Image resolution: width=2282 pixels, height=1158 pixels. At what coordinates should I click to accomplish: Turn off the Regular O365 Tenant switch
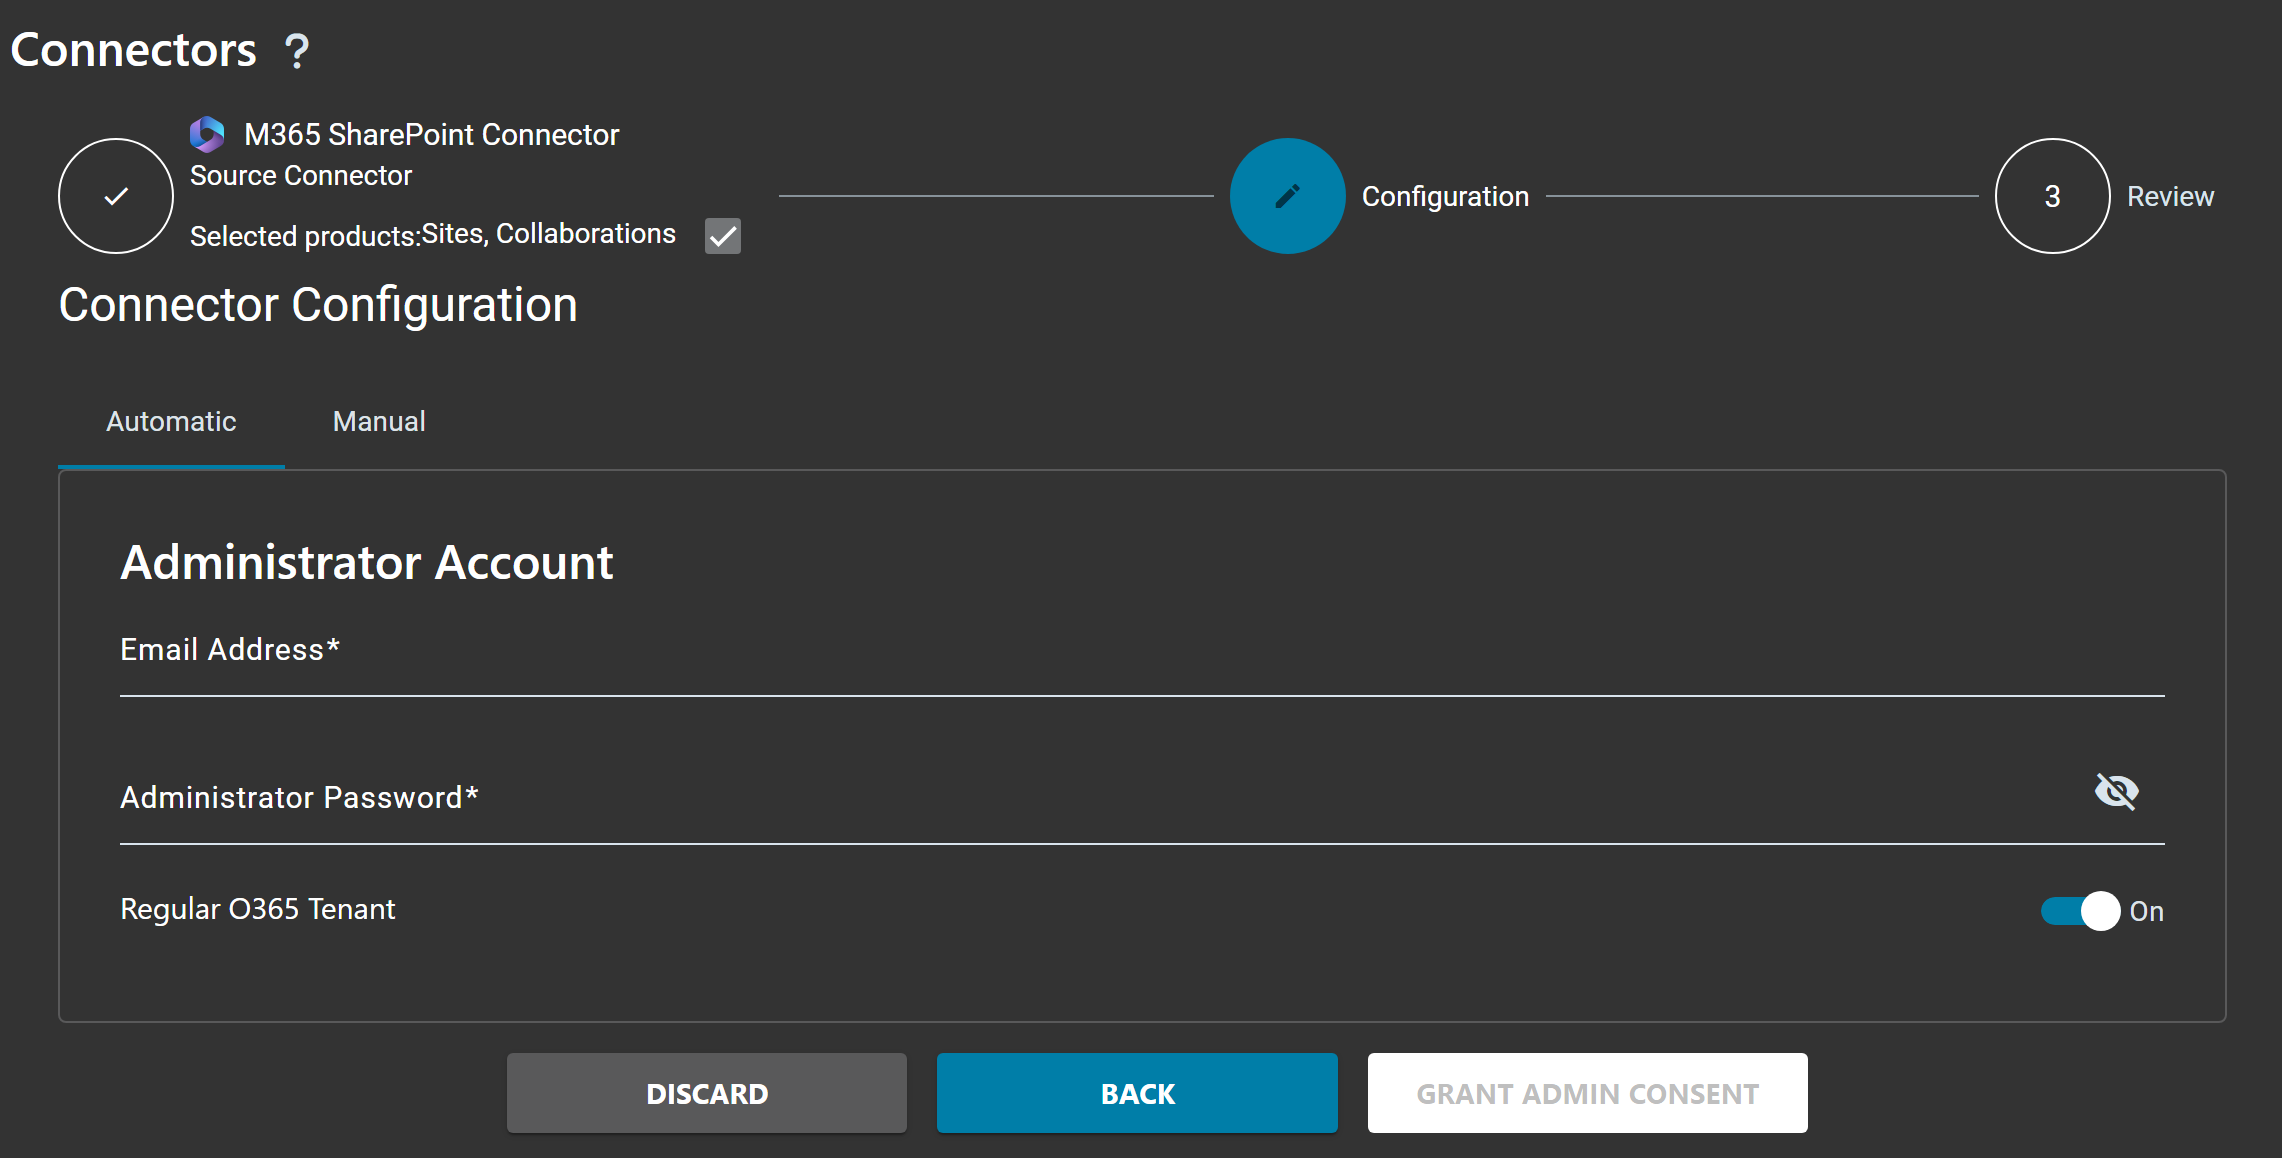click(x=2080, y=911)
